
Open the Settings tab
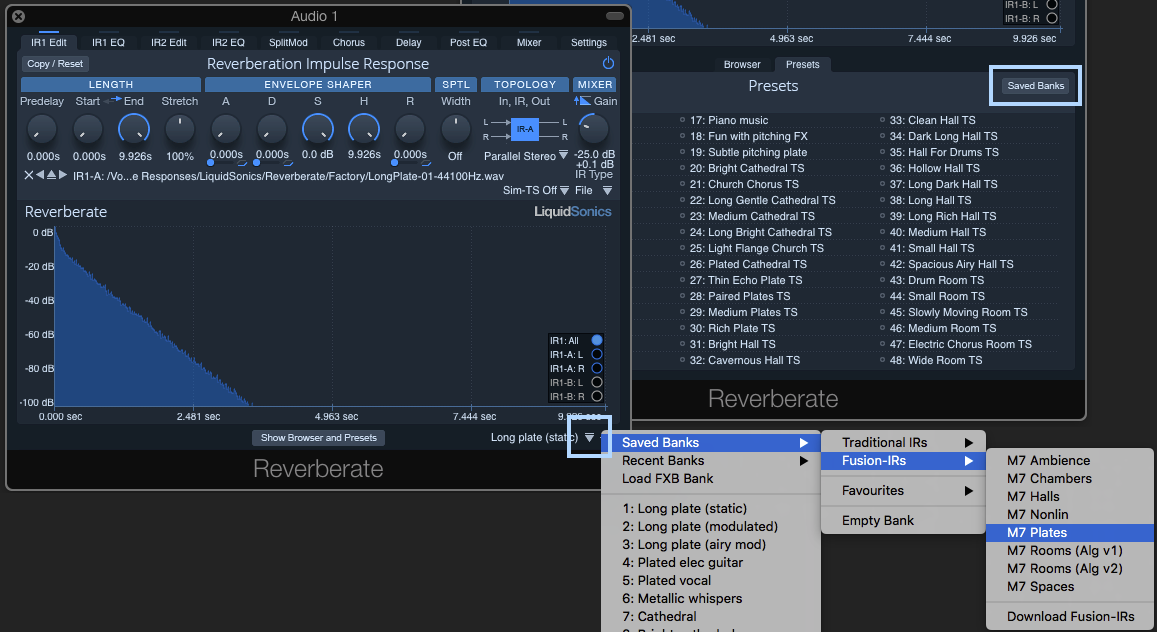click(x=589, y=42)
